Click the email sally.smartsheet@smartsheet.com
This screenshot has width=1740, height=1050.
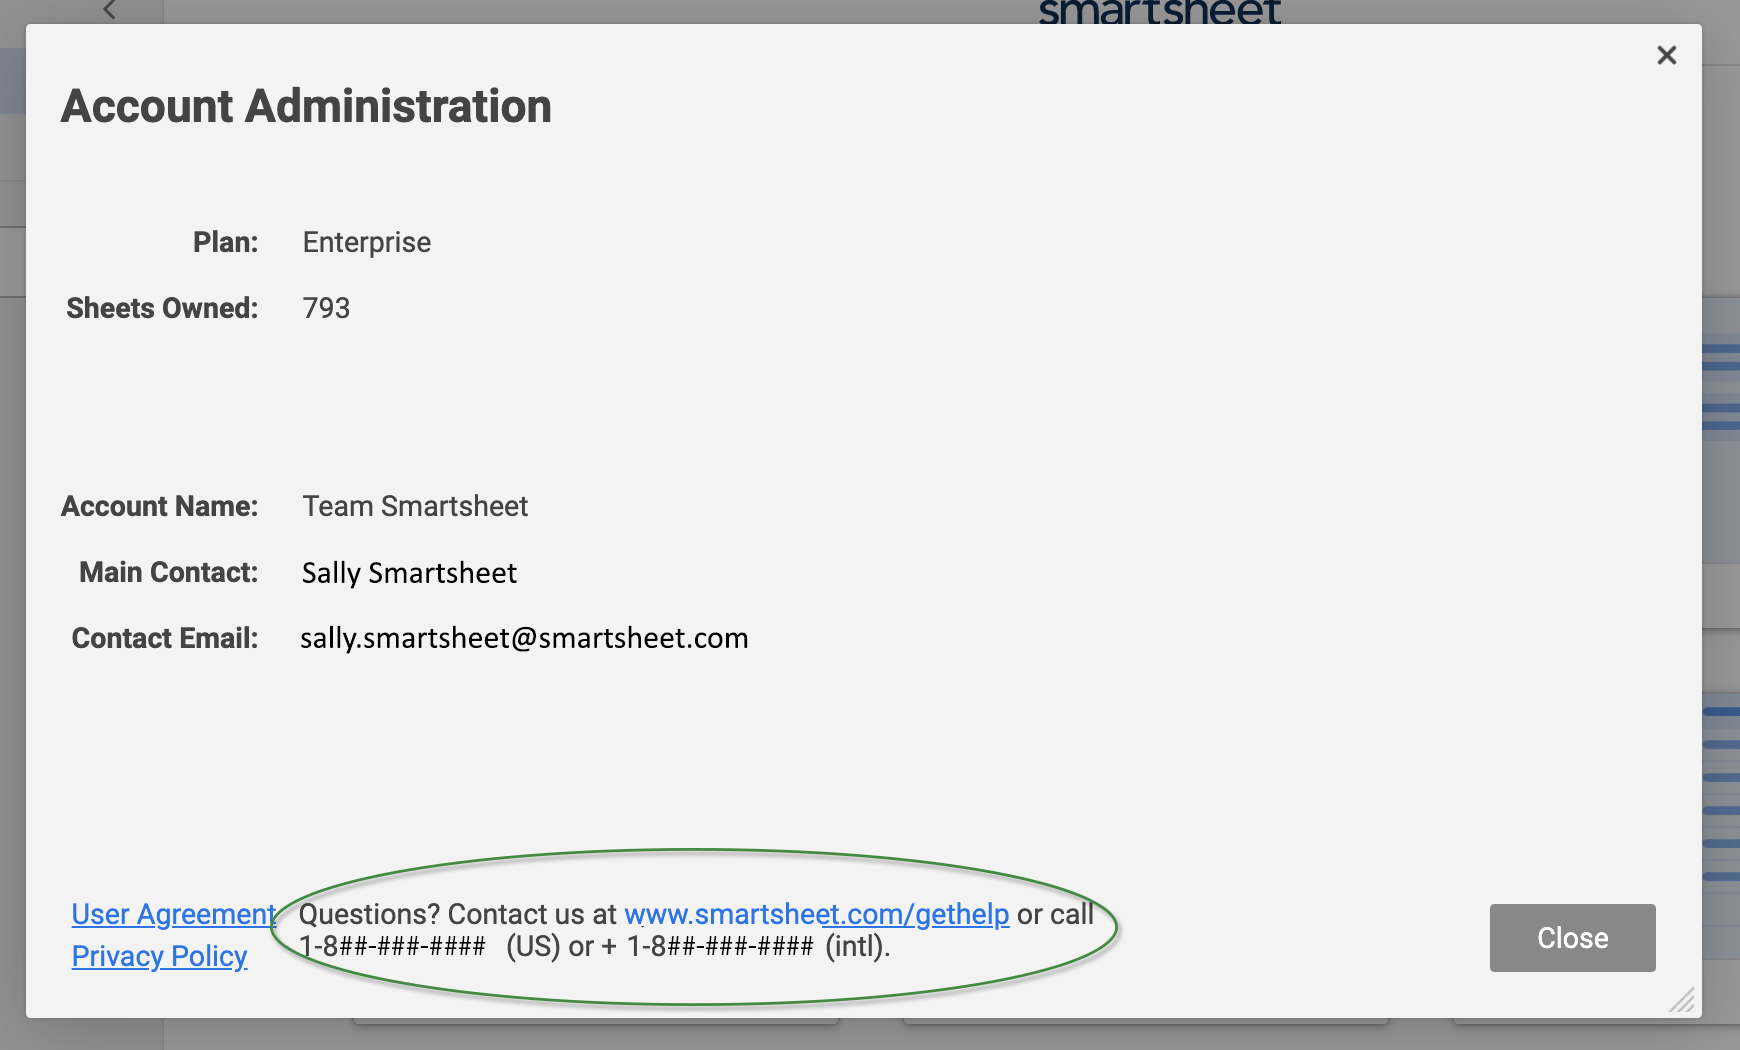524,638
